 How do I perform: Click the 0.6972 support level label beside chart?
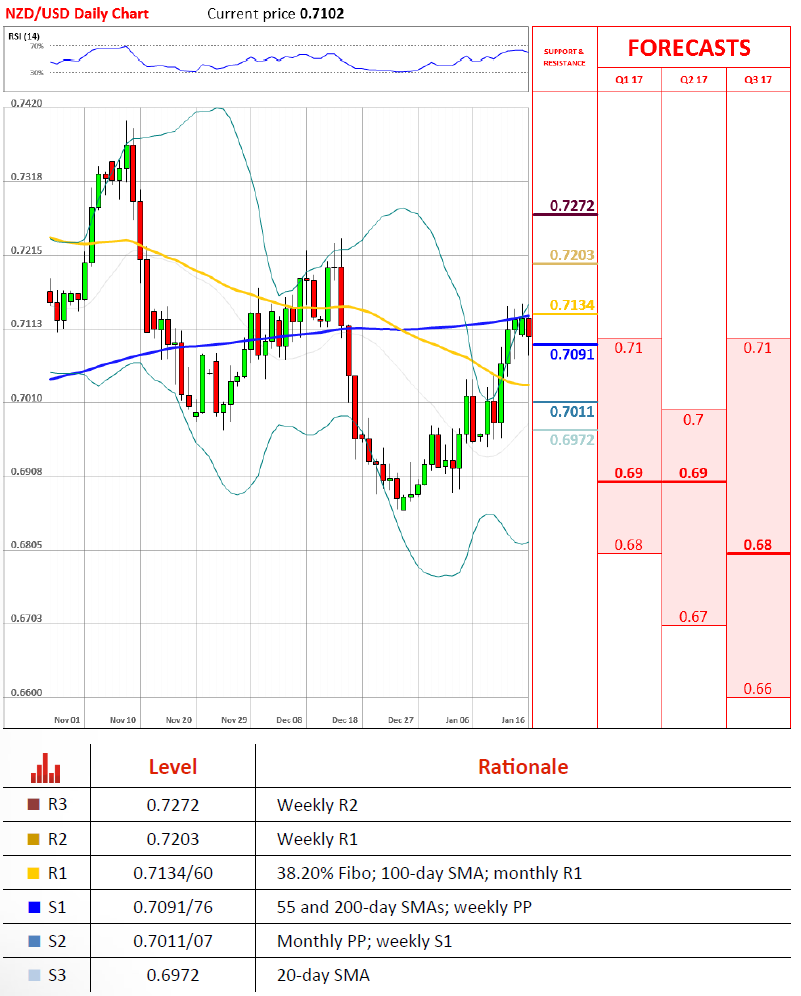tap(572, 440)
